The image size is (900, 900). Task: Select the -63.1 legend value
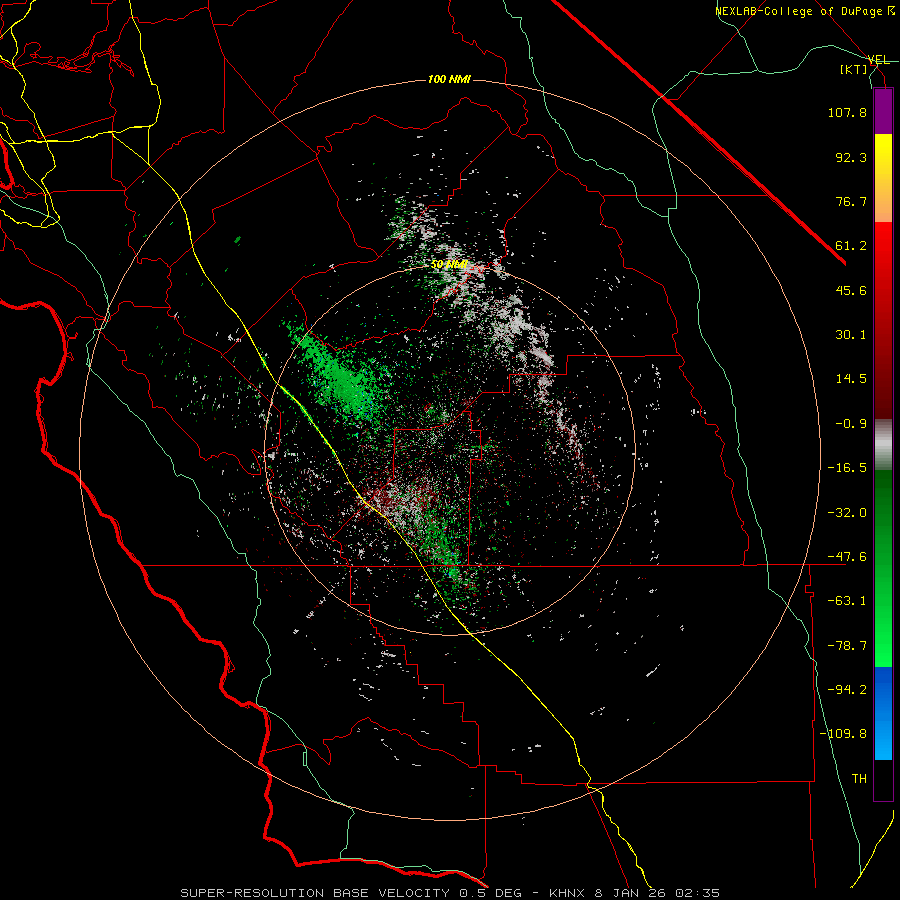[x=847, y=601]
